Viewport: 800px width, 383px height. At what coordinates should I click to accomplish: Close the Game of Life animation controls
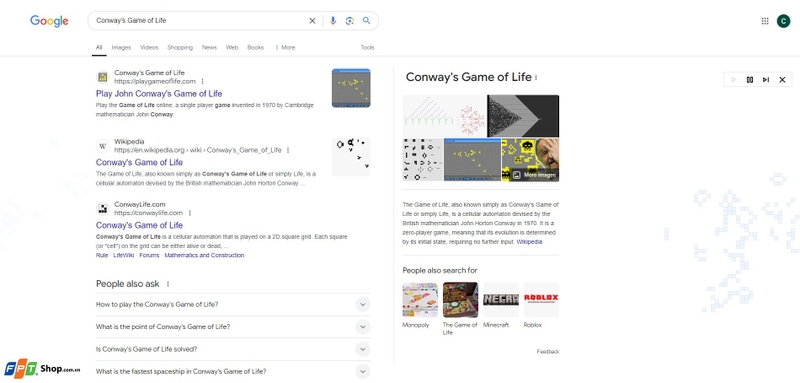click(x=782, y=80)
